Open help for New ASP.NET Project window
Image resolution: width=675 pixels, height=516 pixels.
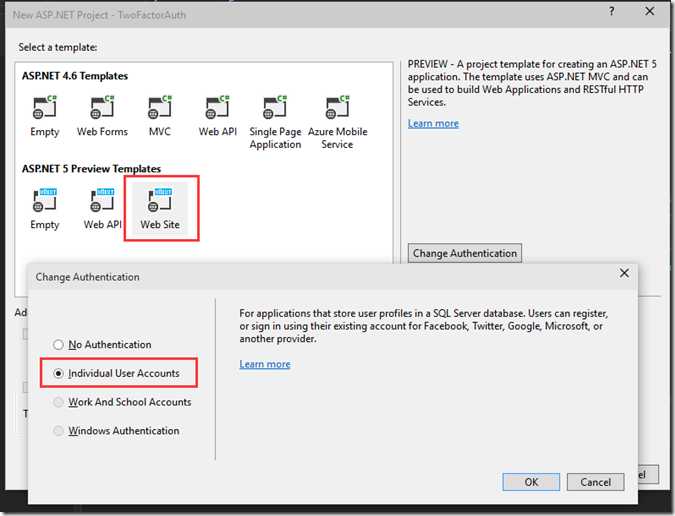612,12
